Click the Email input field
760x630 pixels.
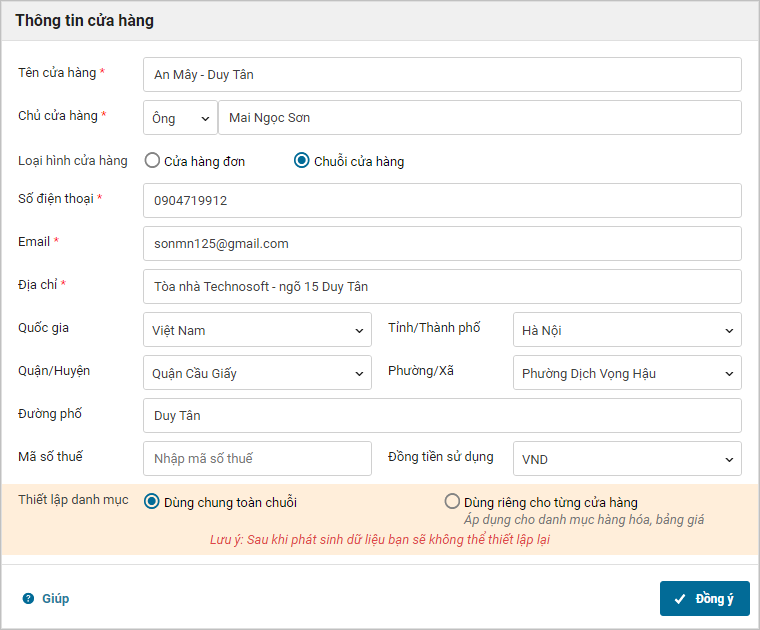(442, 244)
